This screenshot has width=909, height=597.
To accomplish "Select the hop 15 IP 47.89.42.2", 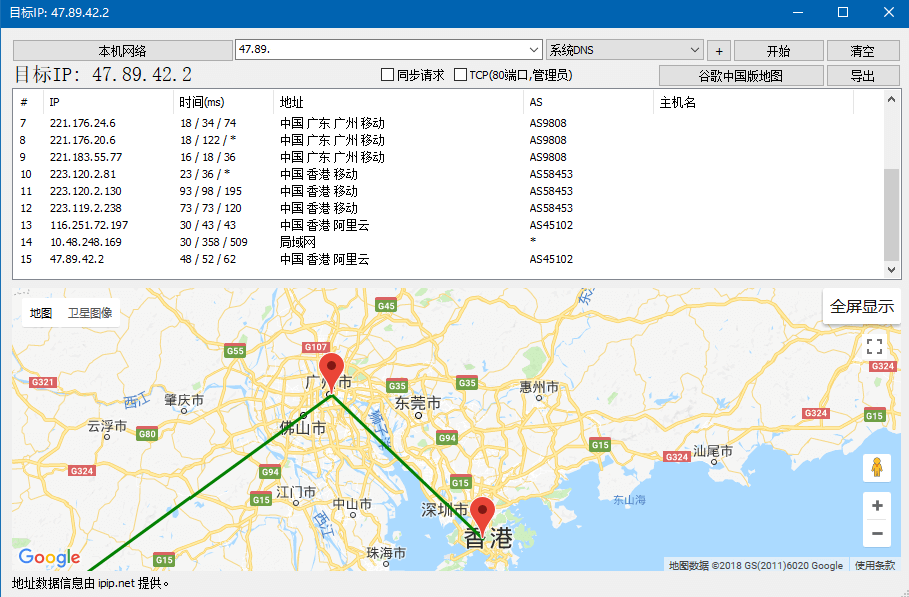I will point(77,259).
